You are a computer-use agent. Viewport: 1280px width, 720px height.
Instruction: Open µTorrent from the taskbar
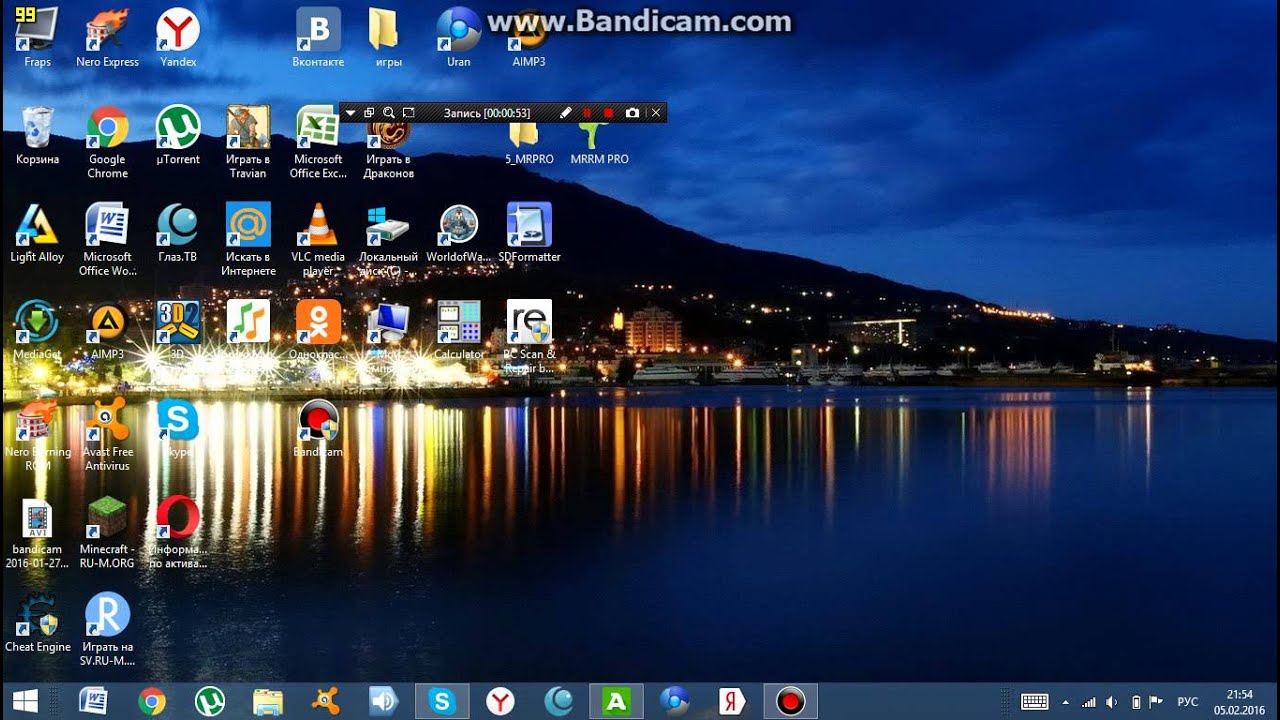[210, 701]
